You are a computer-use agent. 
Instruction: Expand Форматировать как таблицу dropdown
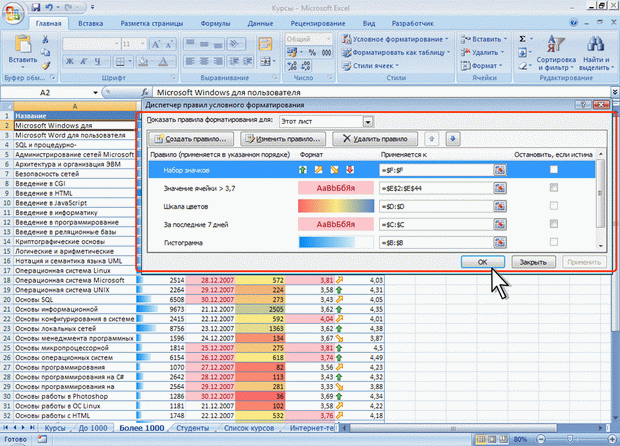click(x=448, y=52)
